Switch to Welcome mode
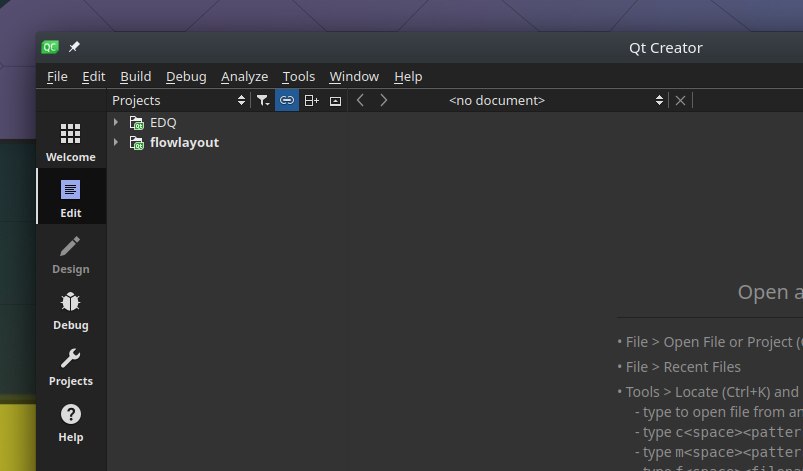This screenshot has height=471, width=803. pos(71,142)
